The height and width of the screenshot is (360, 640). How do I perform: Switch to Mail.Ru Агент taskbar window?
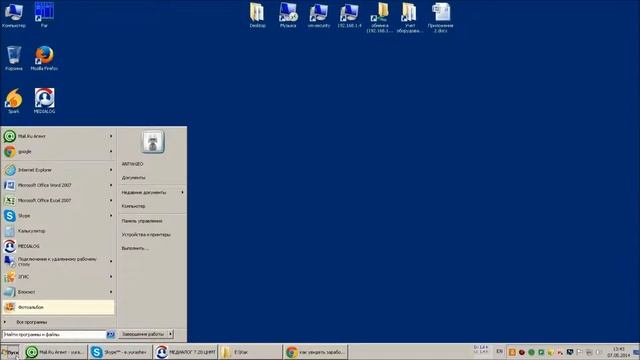pyautogui.click(x=55, y=352)
